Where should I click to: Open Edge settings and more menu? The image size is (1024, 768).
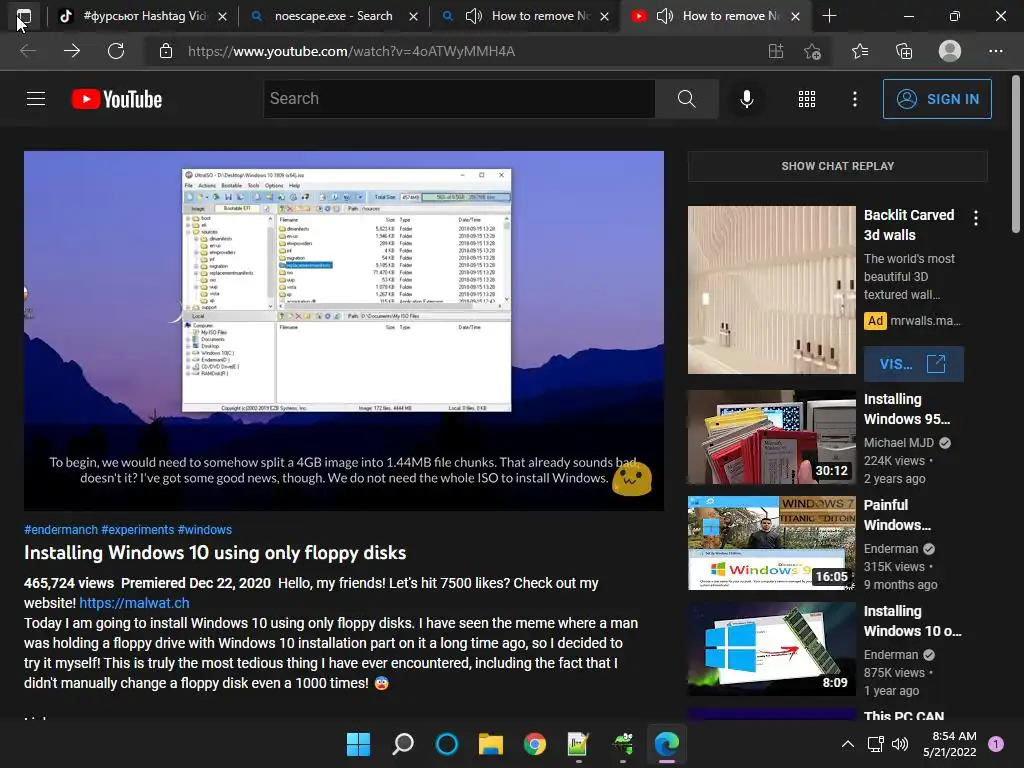coord(995,51)
